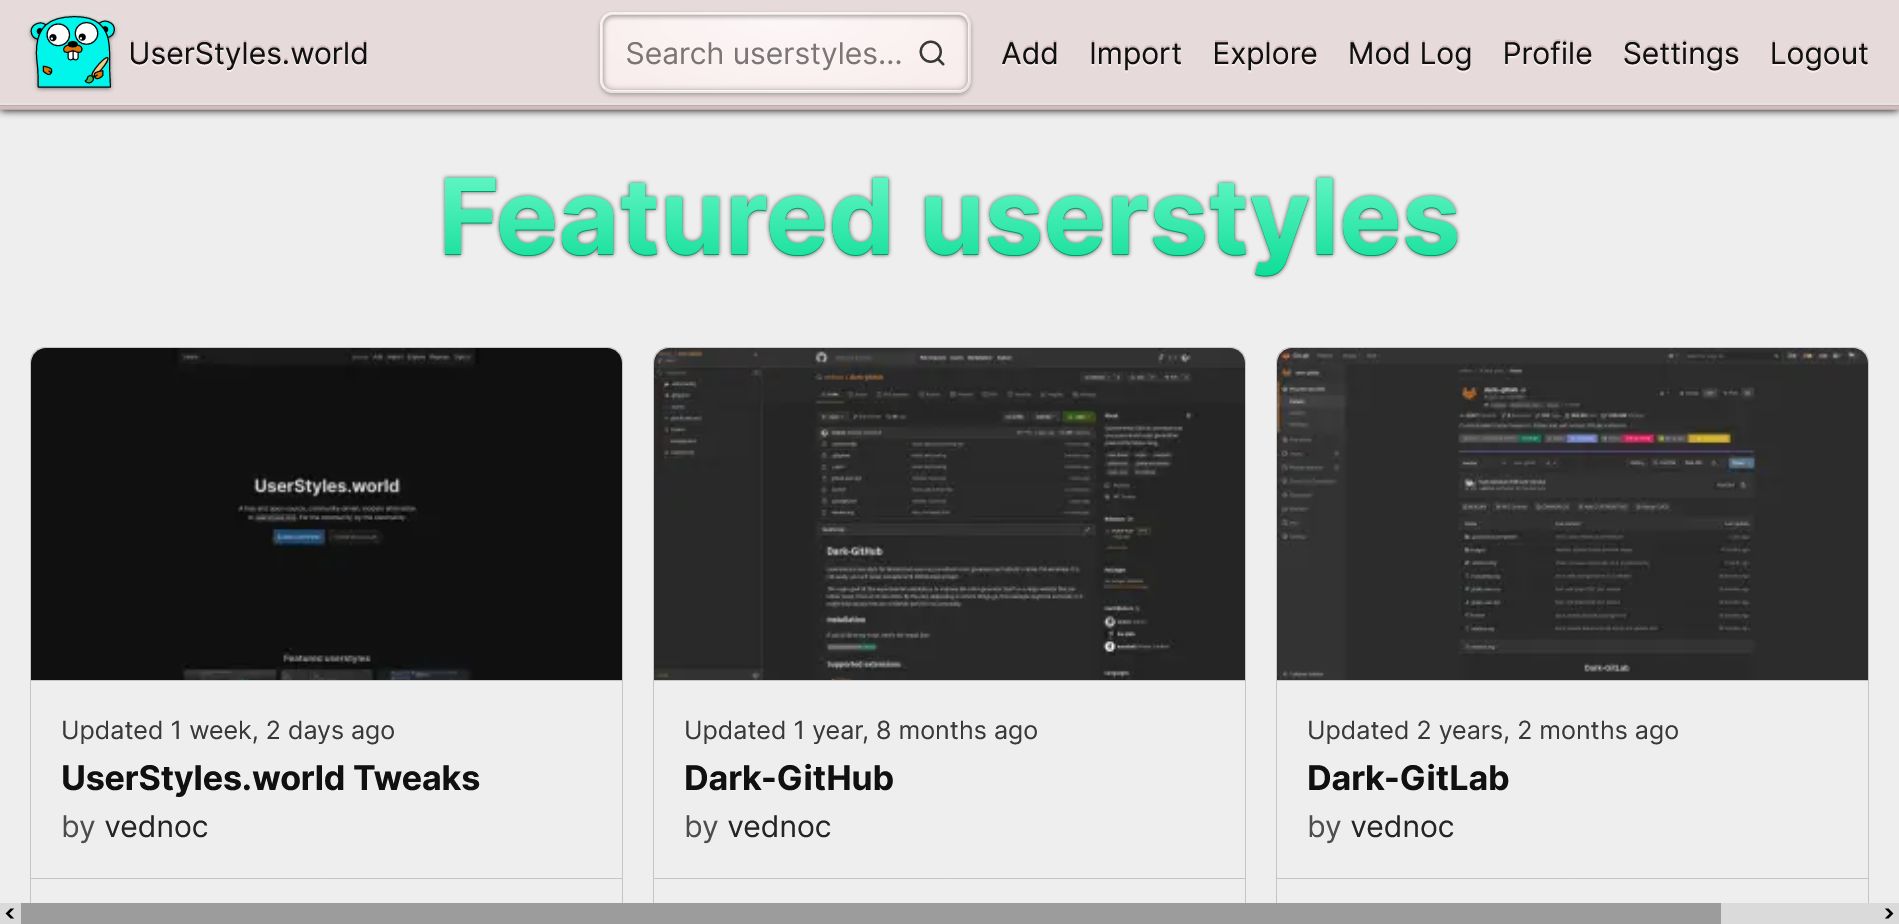Click "by vednoc" under Dark-GitHub
Viewport: 1899px width, 924px height.
pyautogui.click(x=758, y=827)
